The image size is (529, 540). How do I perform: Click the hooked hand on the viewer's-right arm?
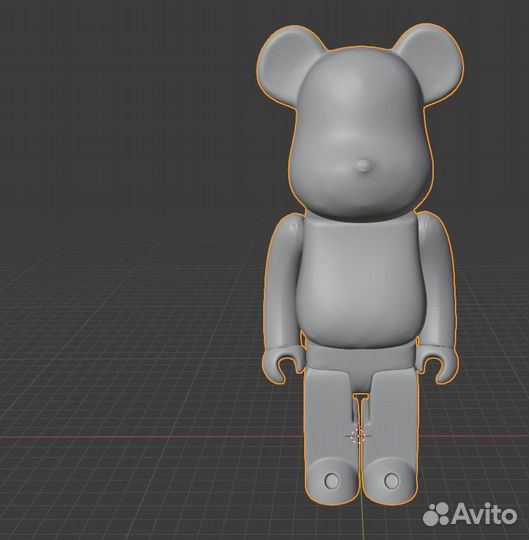[x=437, y=364]
